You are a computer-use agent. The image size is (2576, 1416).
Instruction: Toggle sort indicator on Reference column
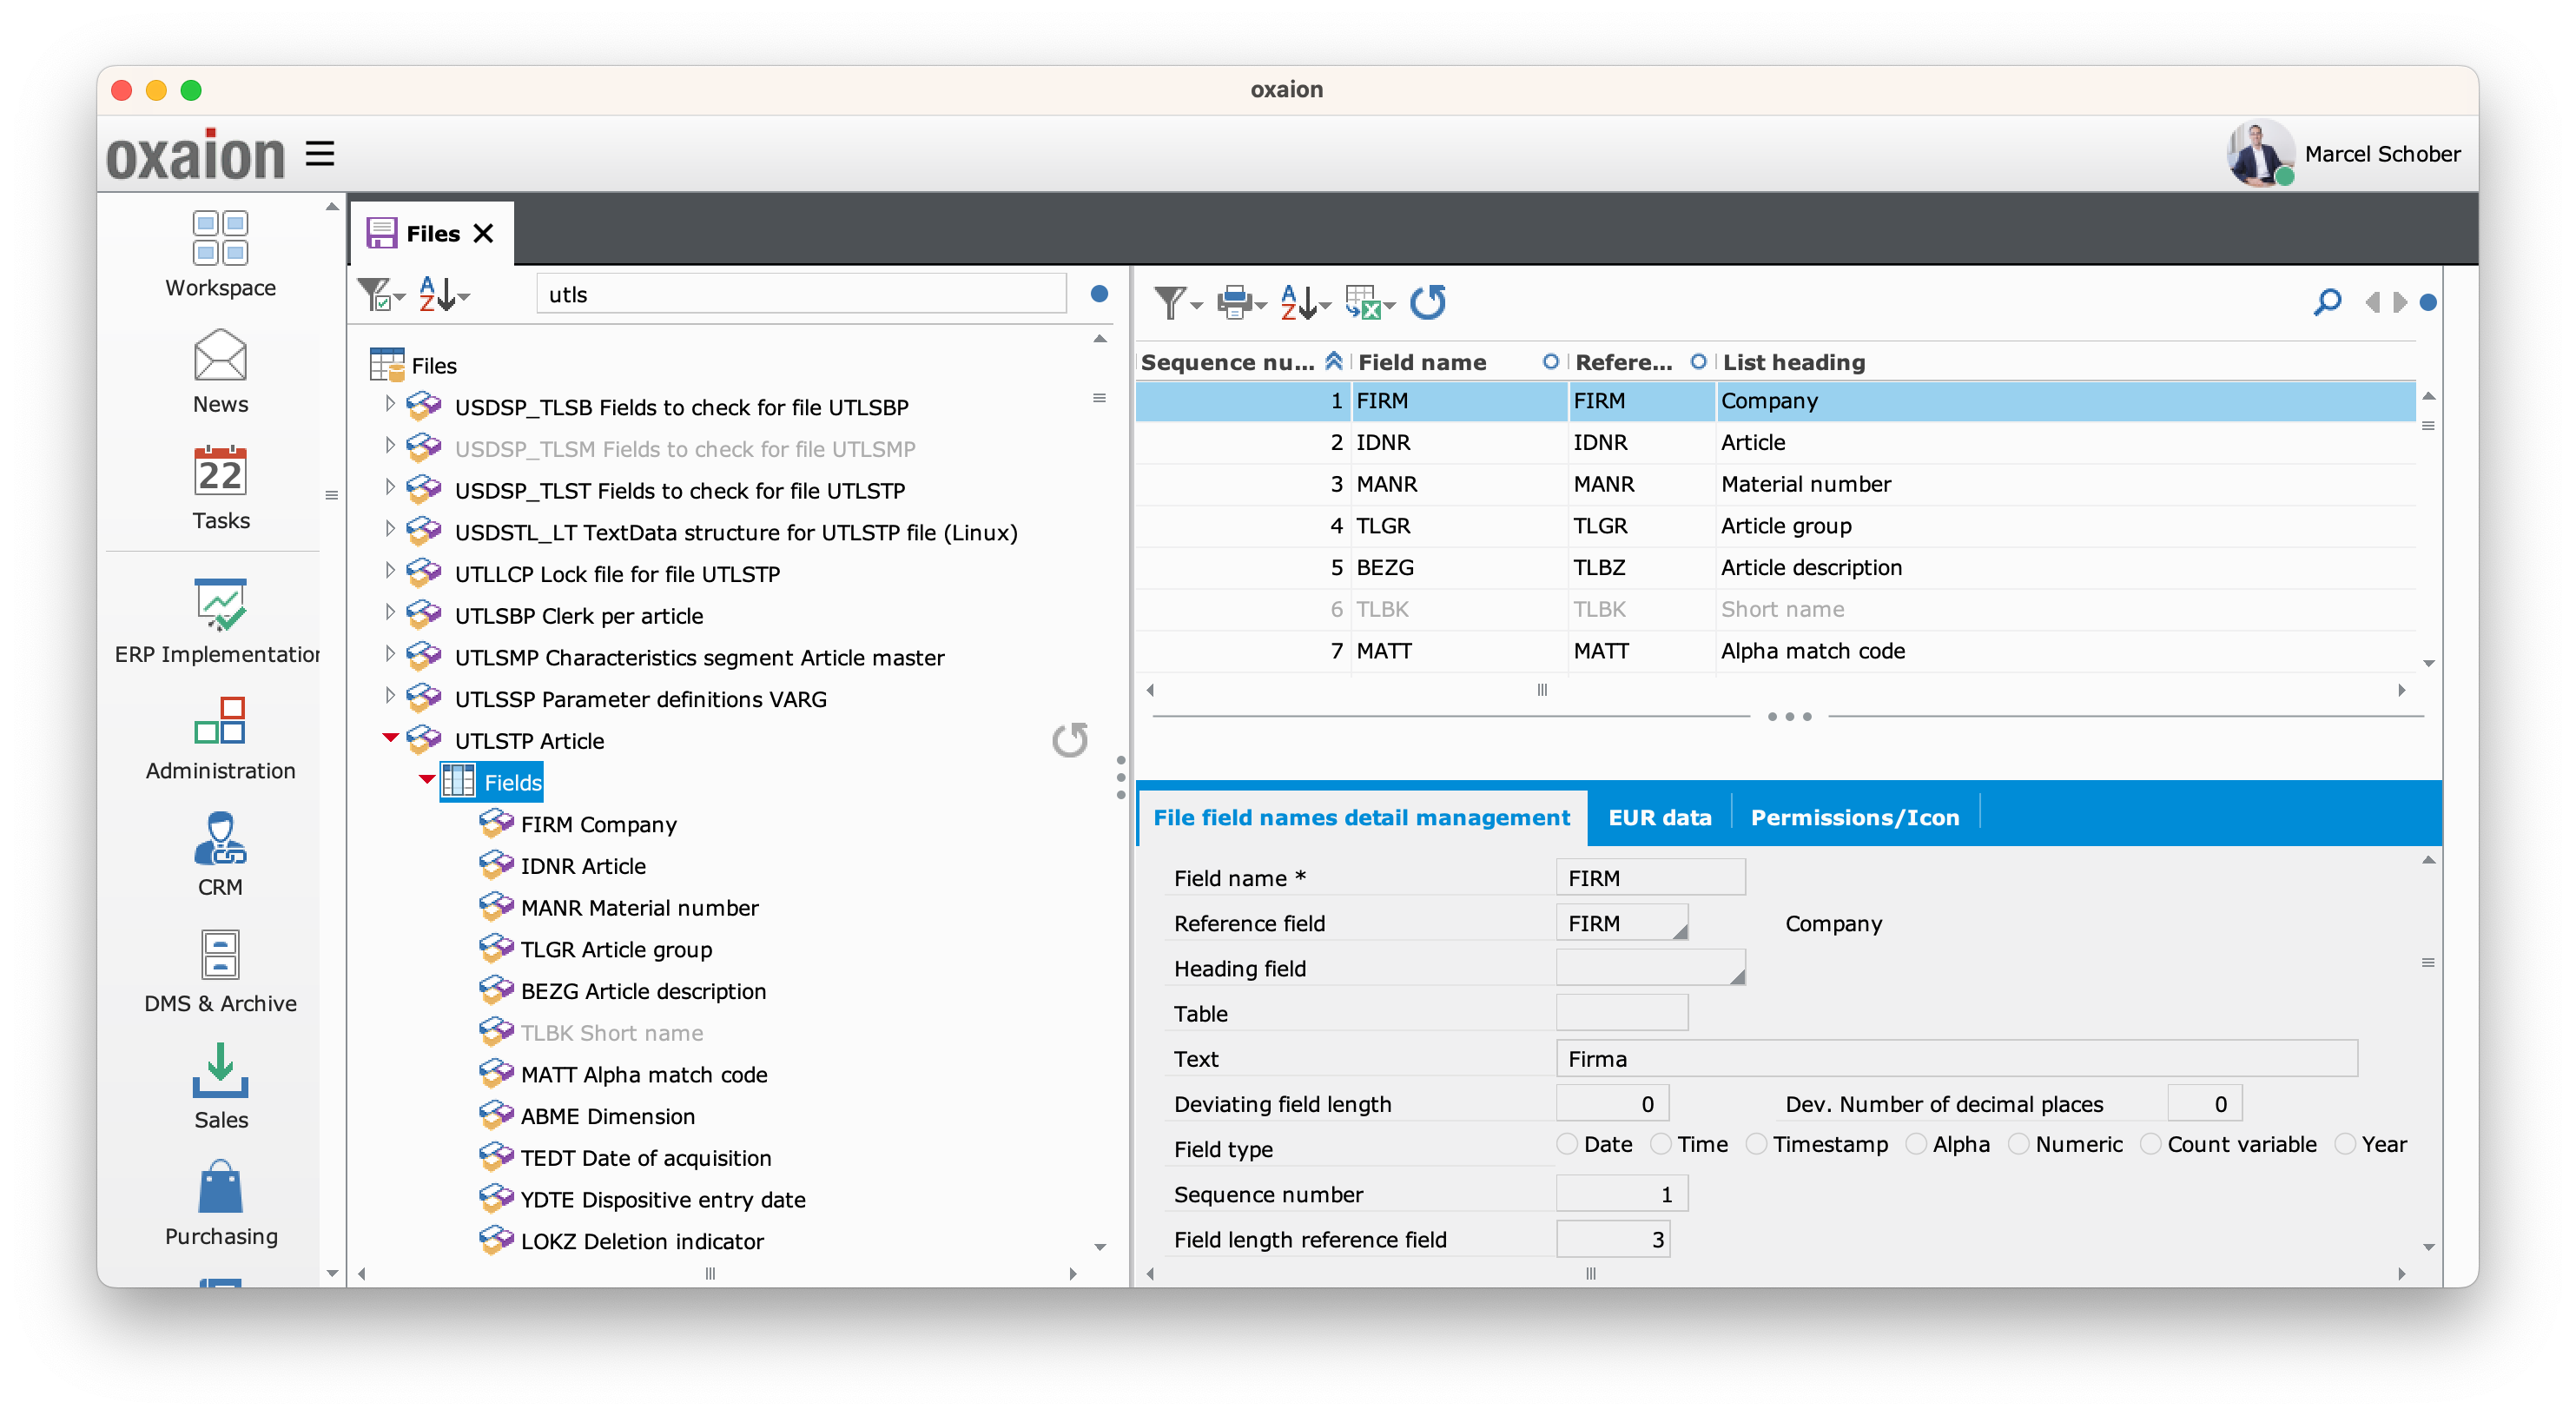(x=1698, y=362)
